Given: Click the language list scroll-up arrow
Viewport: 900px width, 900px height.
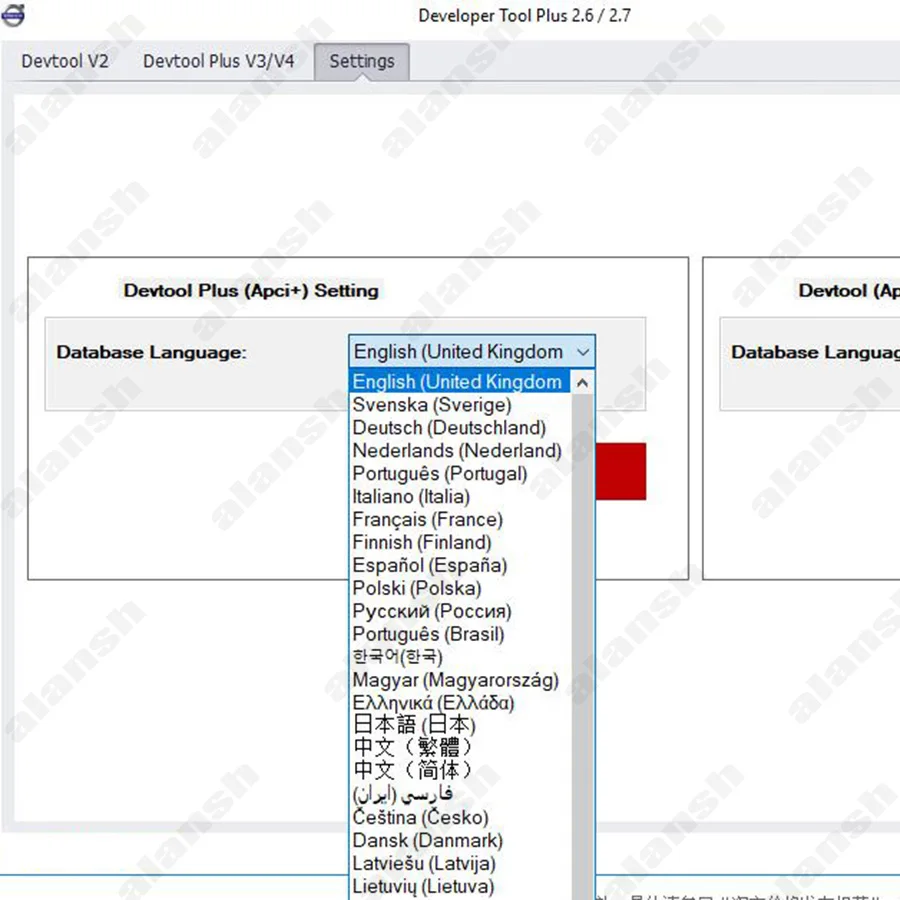Looking at the screenshot, I should [x=582, y=382].
